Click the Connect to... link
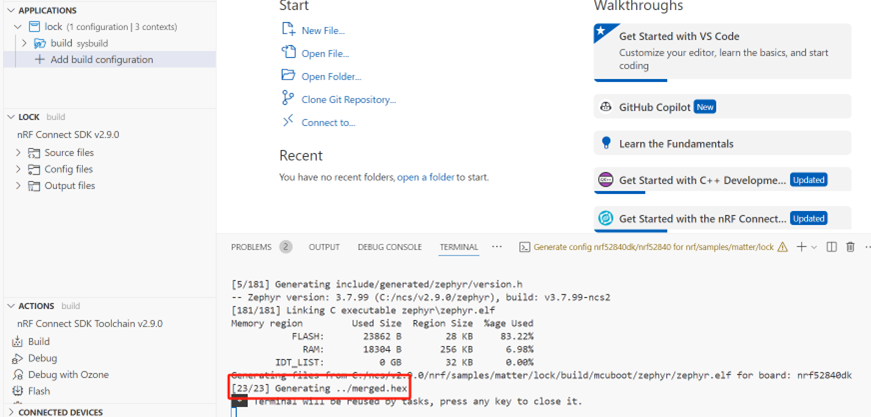Viewport: 871px width, 417px height. point(328,123)
